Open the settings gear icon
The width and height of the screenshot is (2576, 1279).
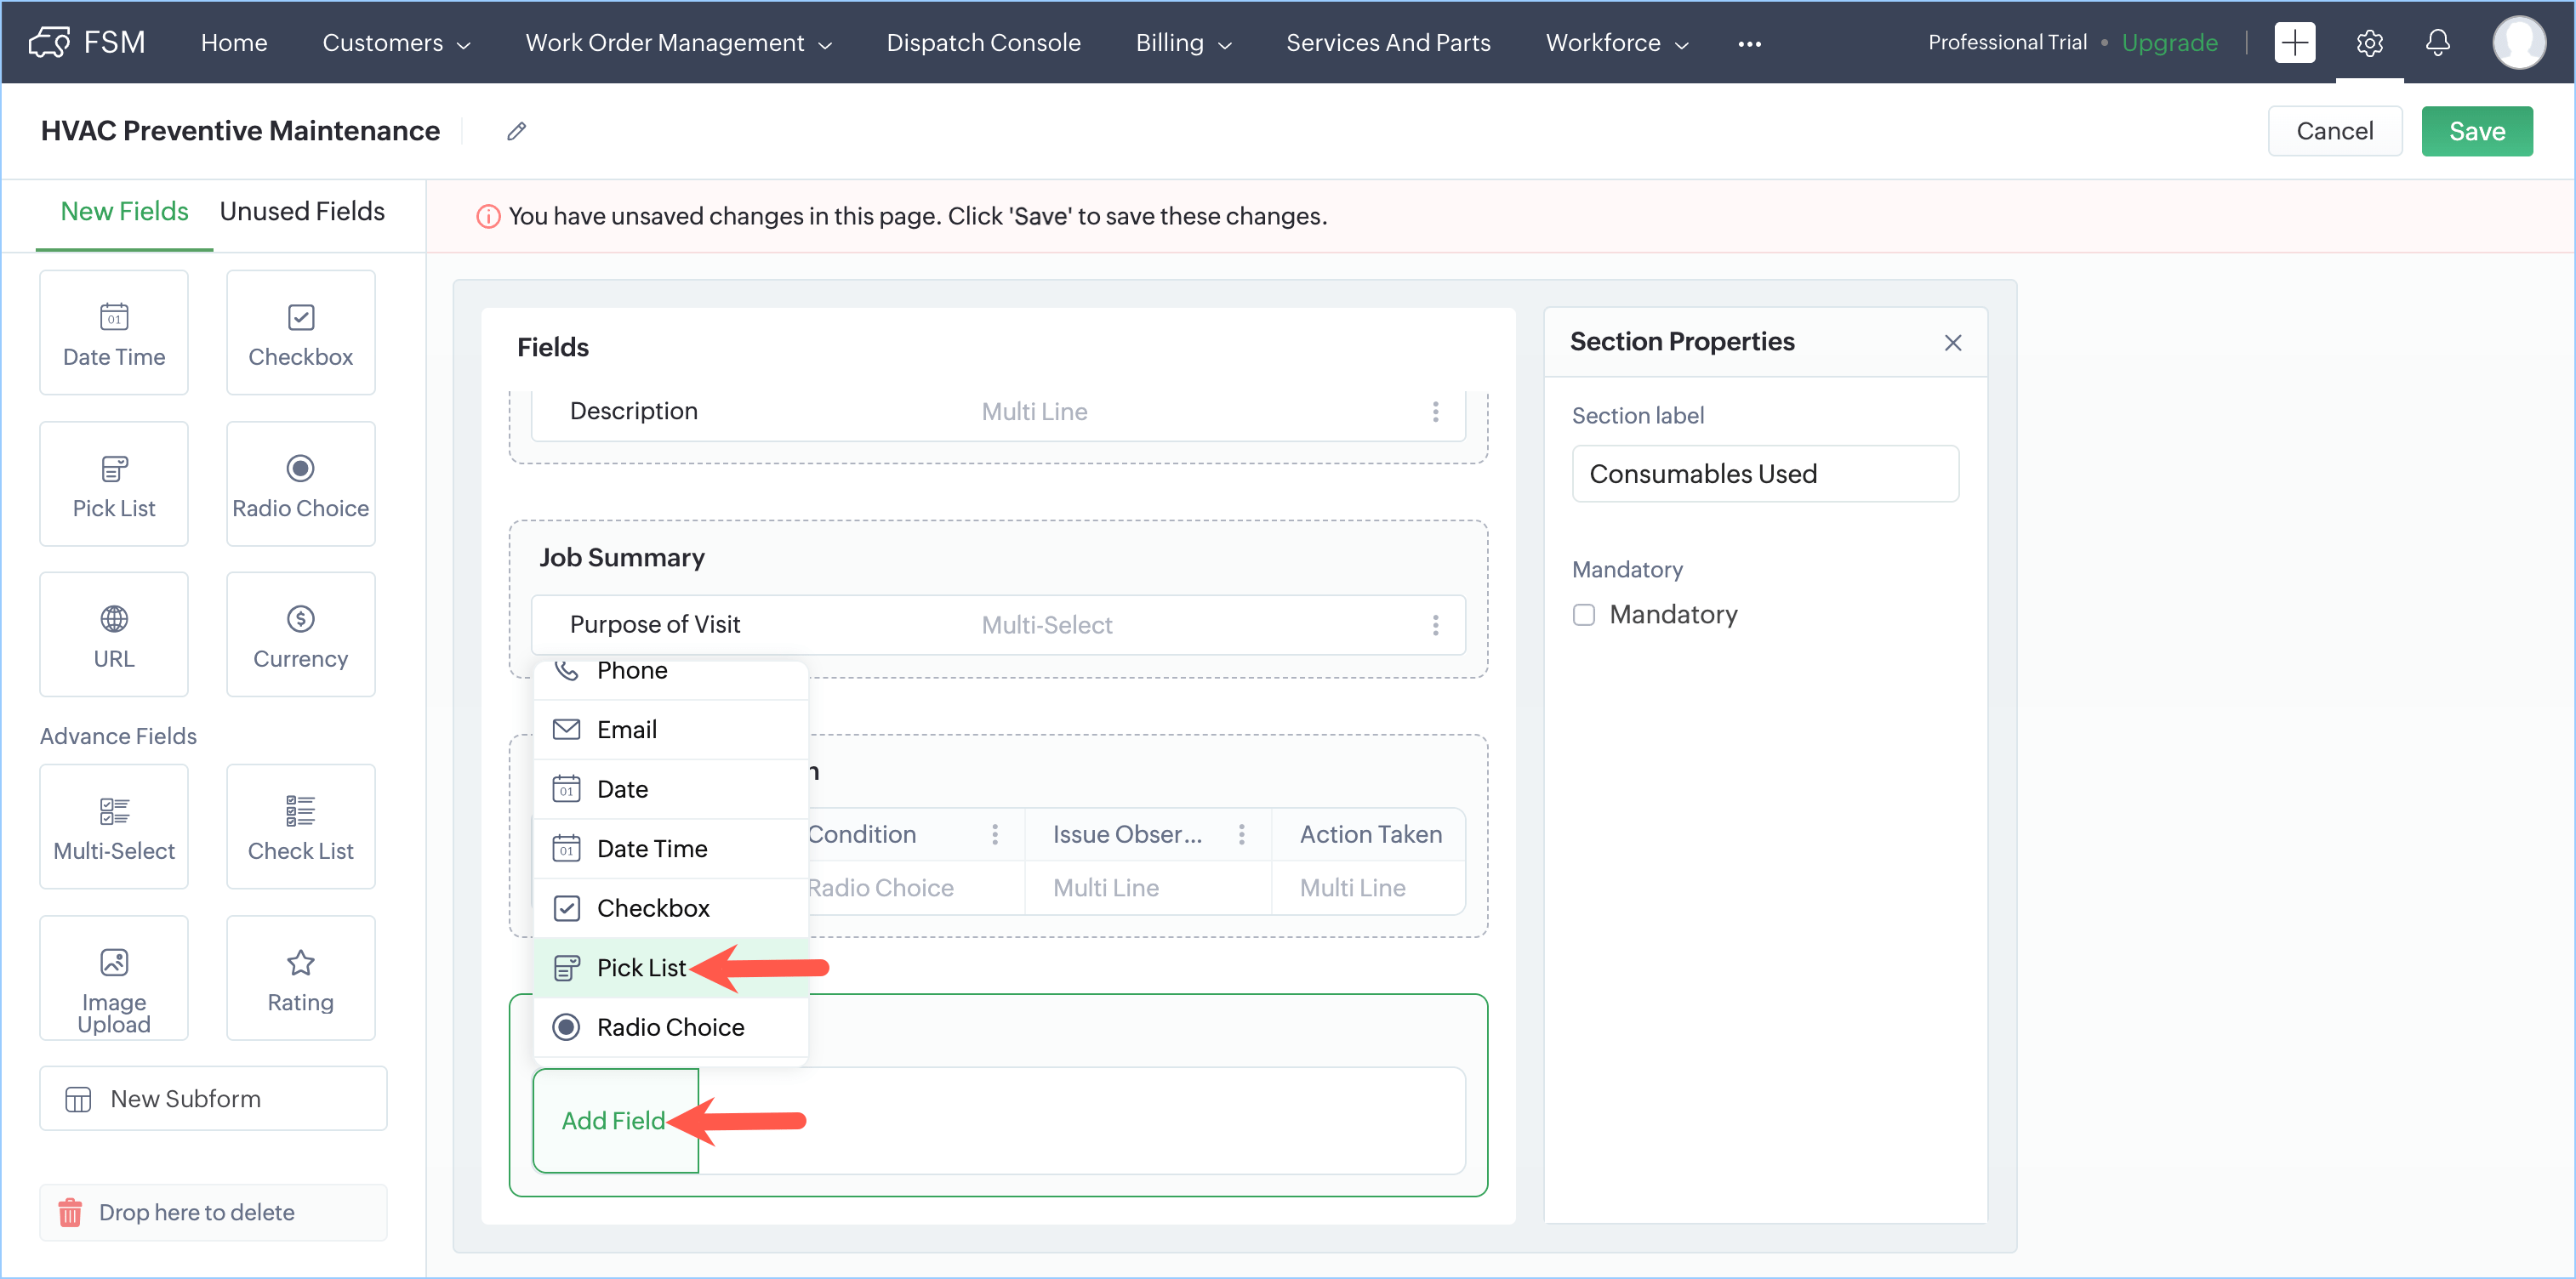tap(2369, 43)
